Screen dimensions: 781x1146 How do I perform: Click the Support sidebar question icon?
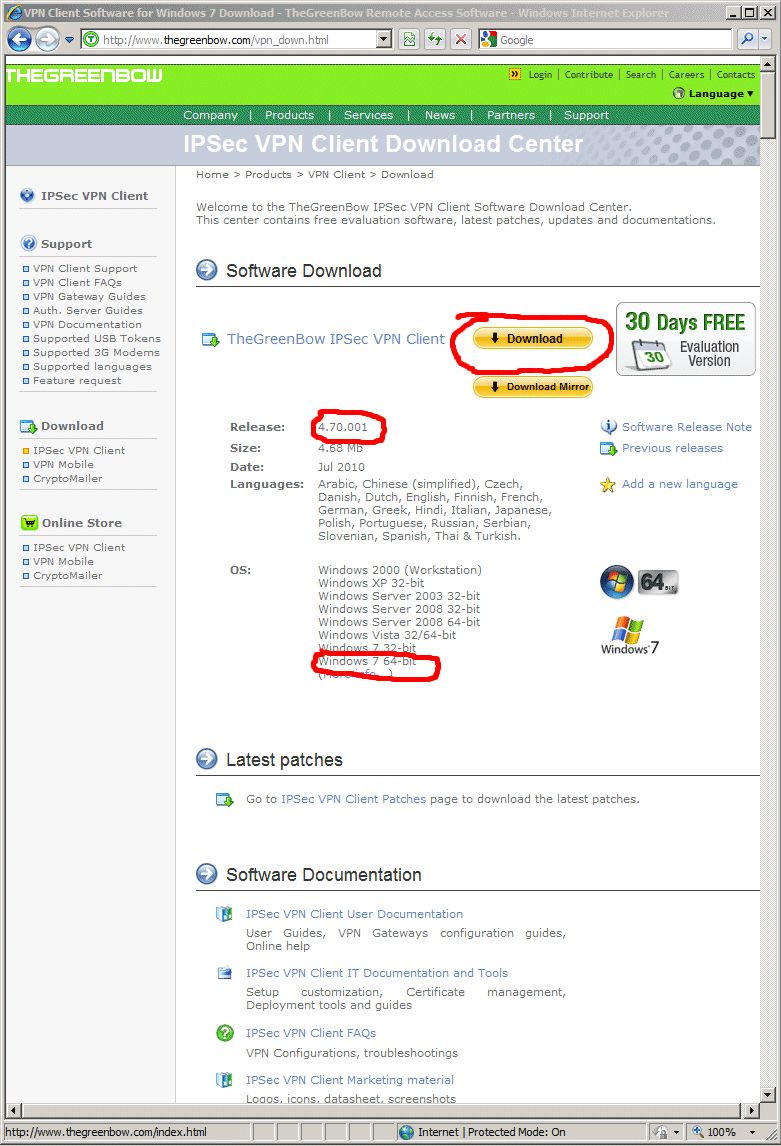[28, 243]
